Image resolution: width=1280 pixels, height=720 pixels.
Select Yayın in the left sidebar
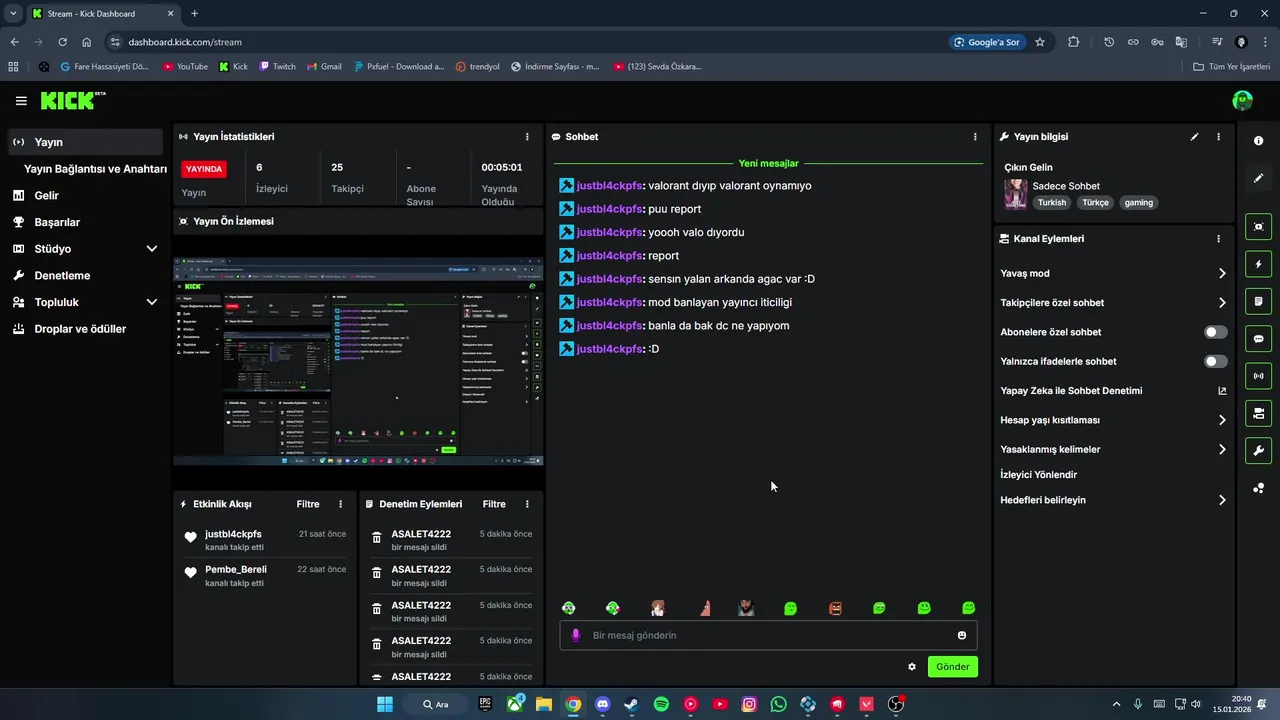tap(85, 142)
